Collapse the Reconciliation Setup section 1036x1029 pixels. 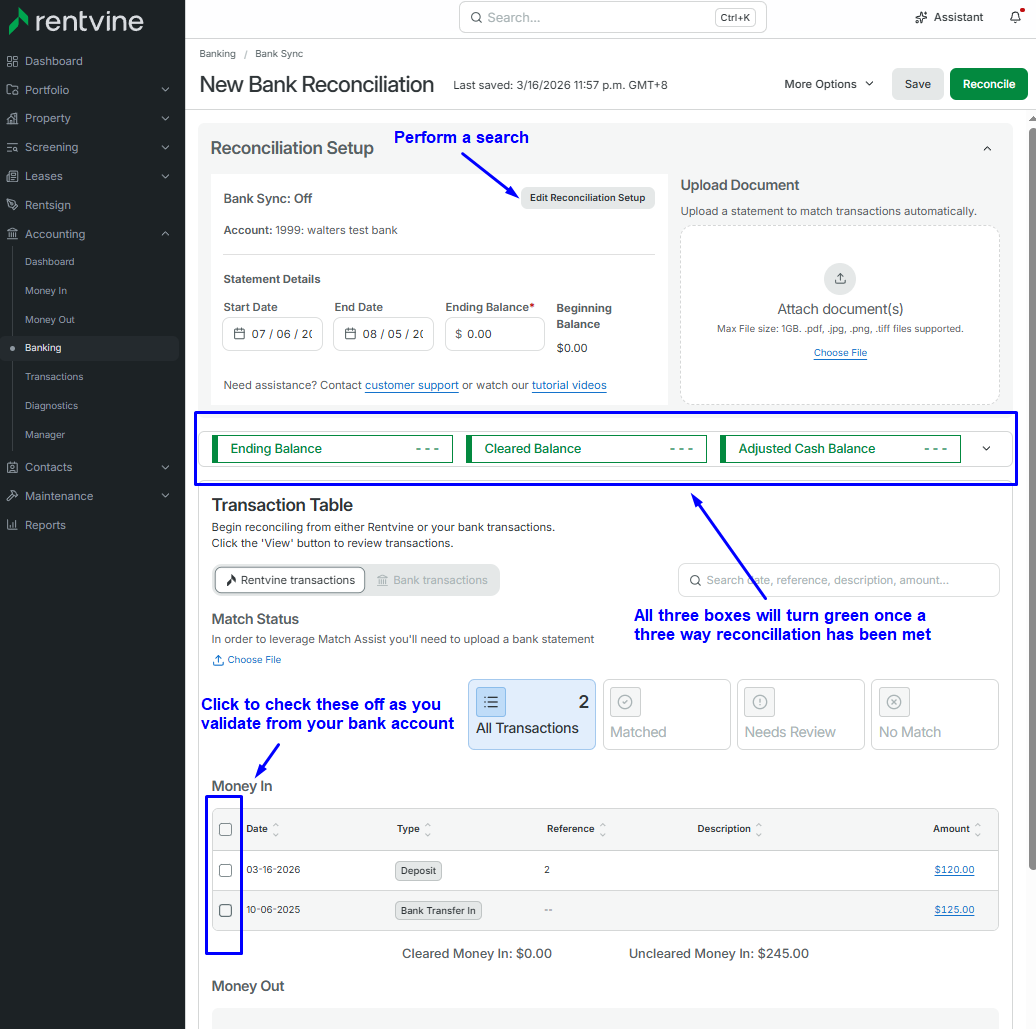pyautogui.click(x=987, y=149)
